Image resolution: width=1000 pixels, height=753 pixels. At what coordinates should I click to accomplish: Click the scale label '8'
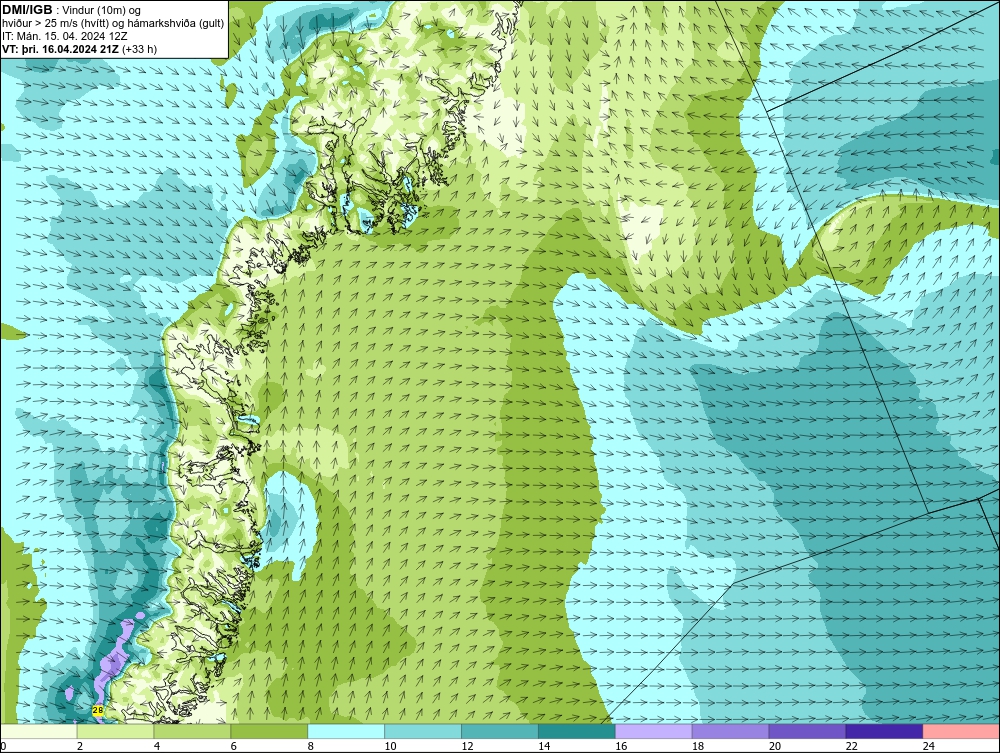coord(311,746)
